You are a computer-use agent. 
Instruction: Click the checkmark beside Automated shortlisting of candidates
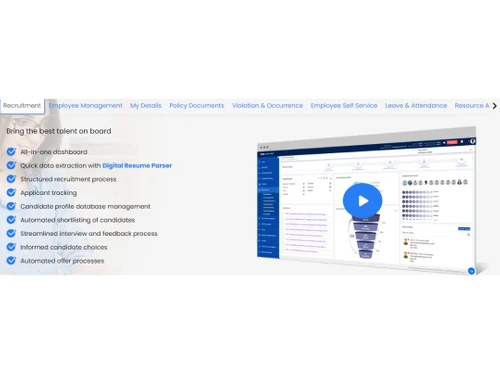(x=11, y=220)
